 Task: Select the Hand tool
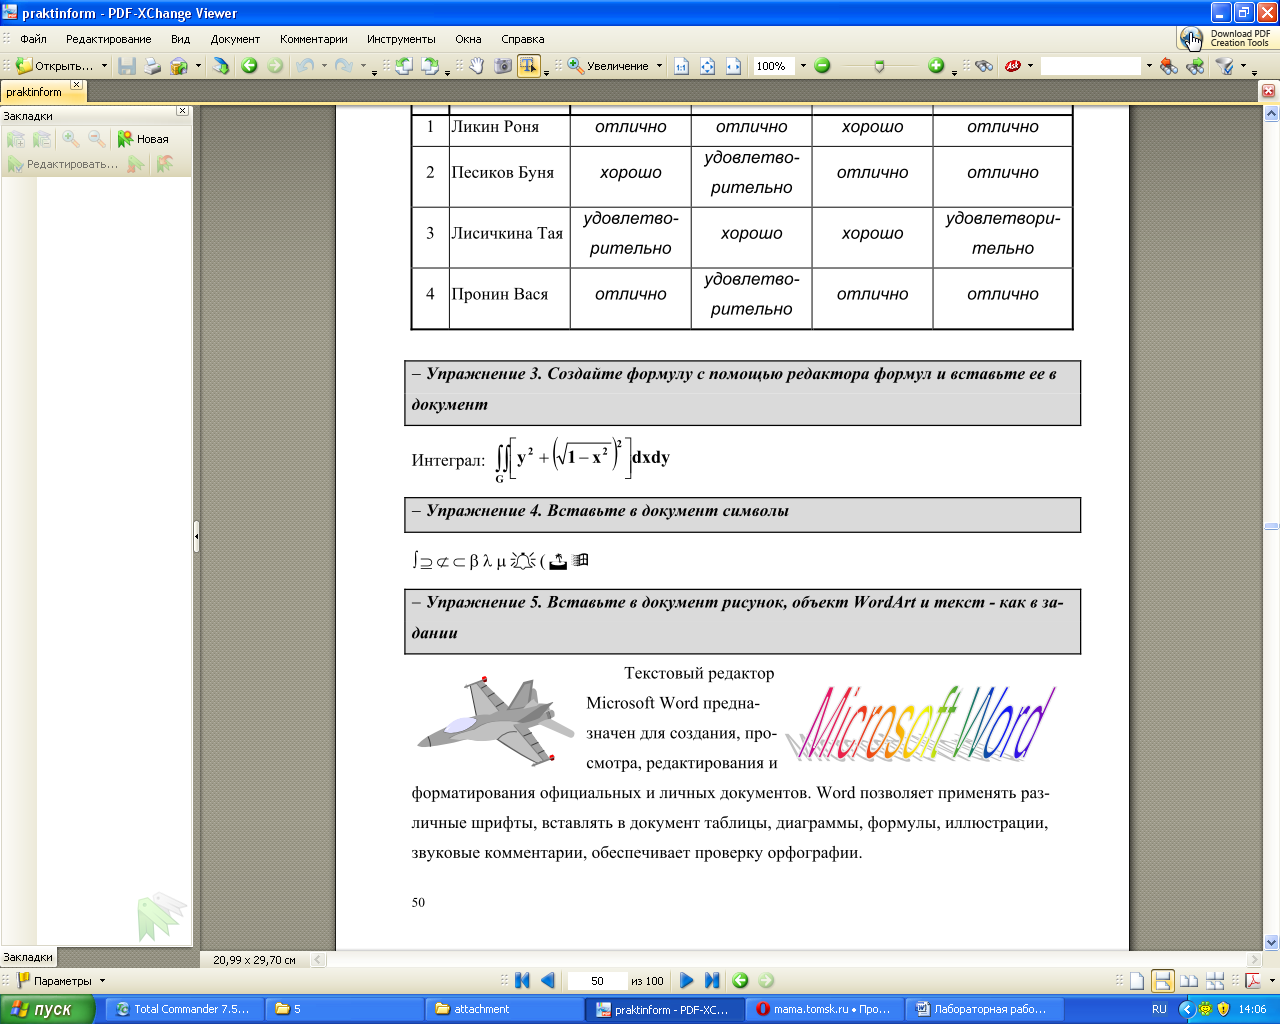pyautogui.click(x=477, y=66)
